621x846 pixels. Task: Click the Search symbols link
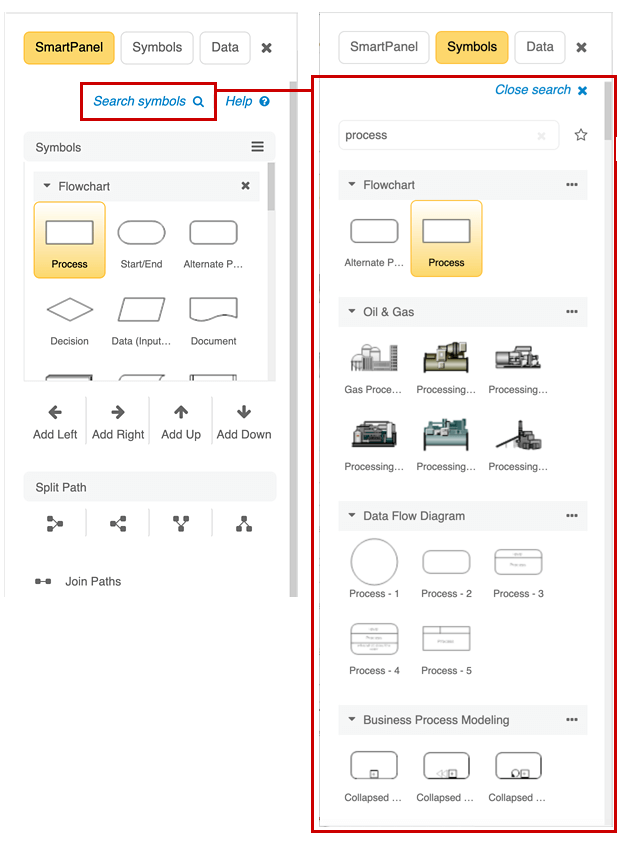[x=148, y=101]
